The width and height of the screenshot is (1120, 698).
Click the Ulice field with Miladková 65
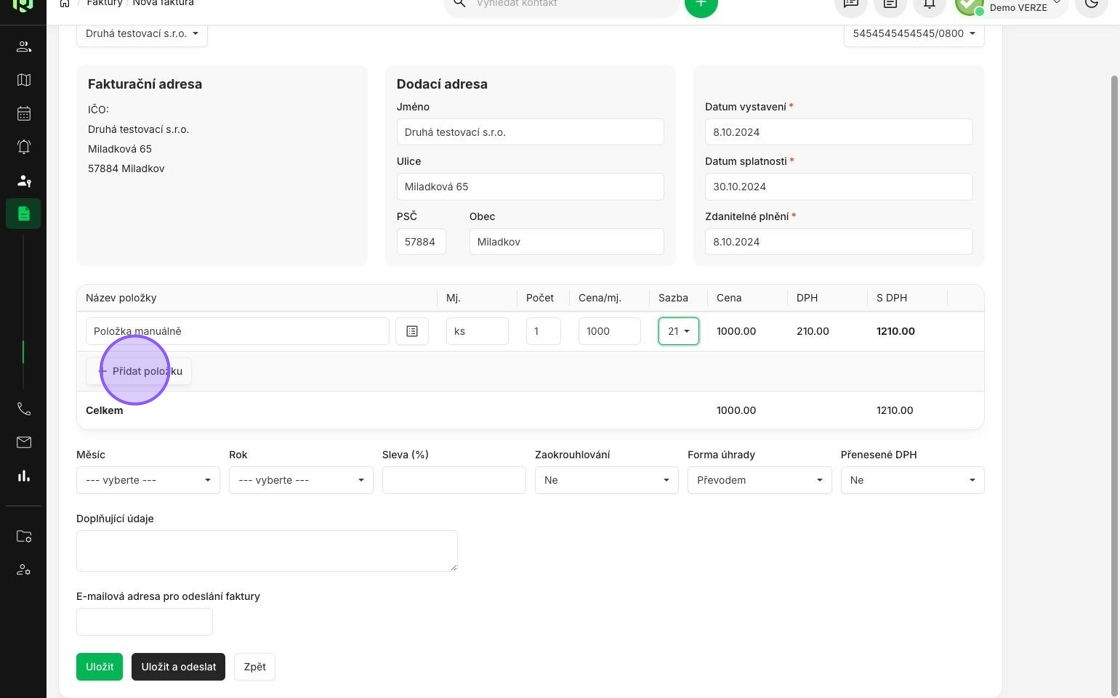(530, 186)
